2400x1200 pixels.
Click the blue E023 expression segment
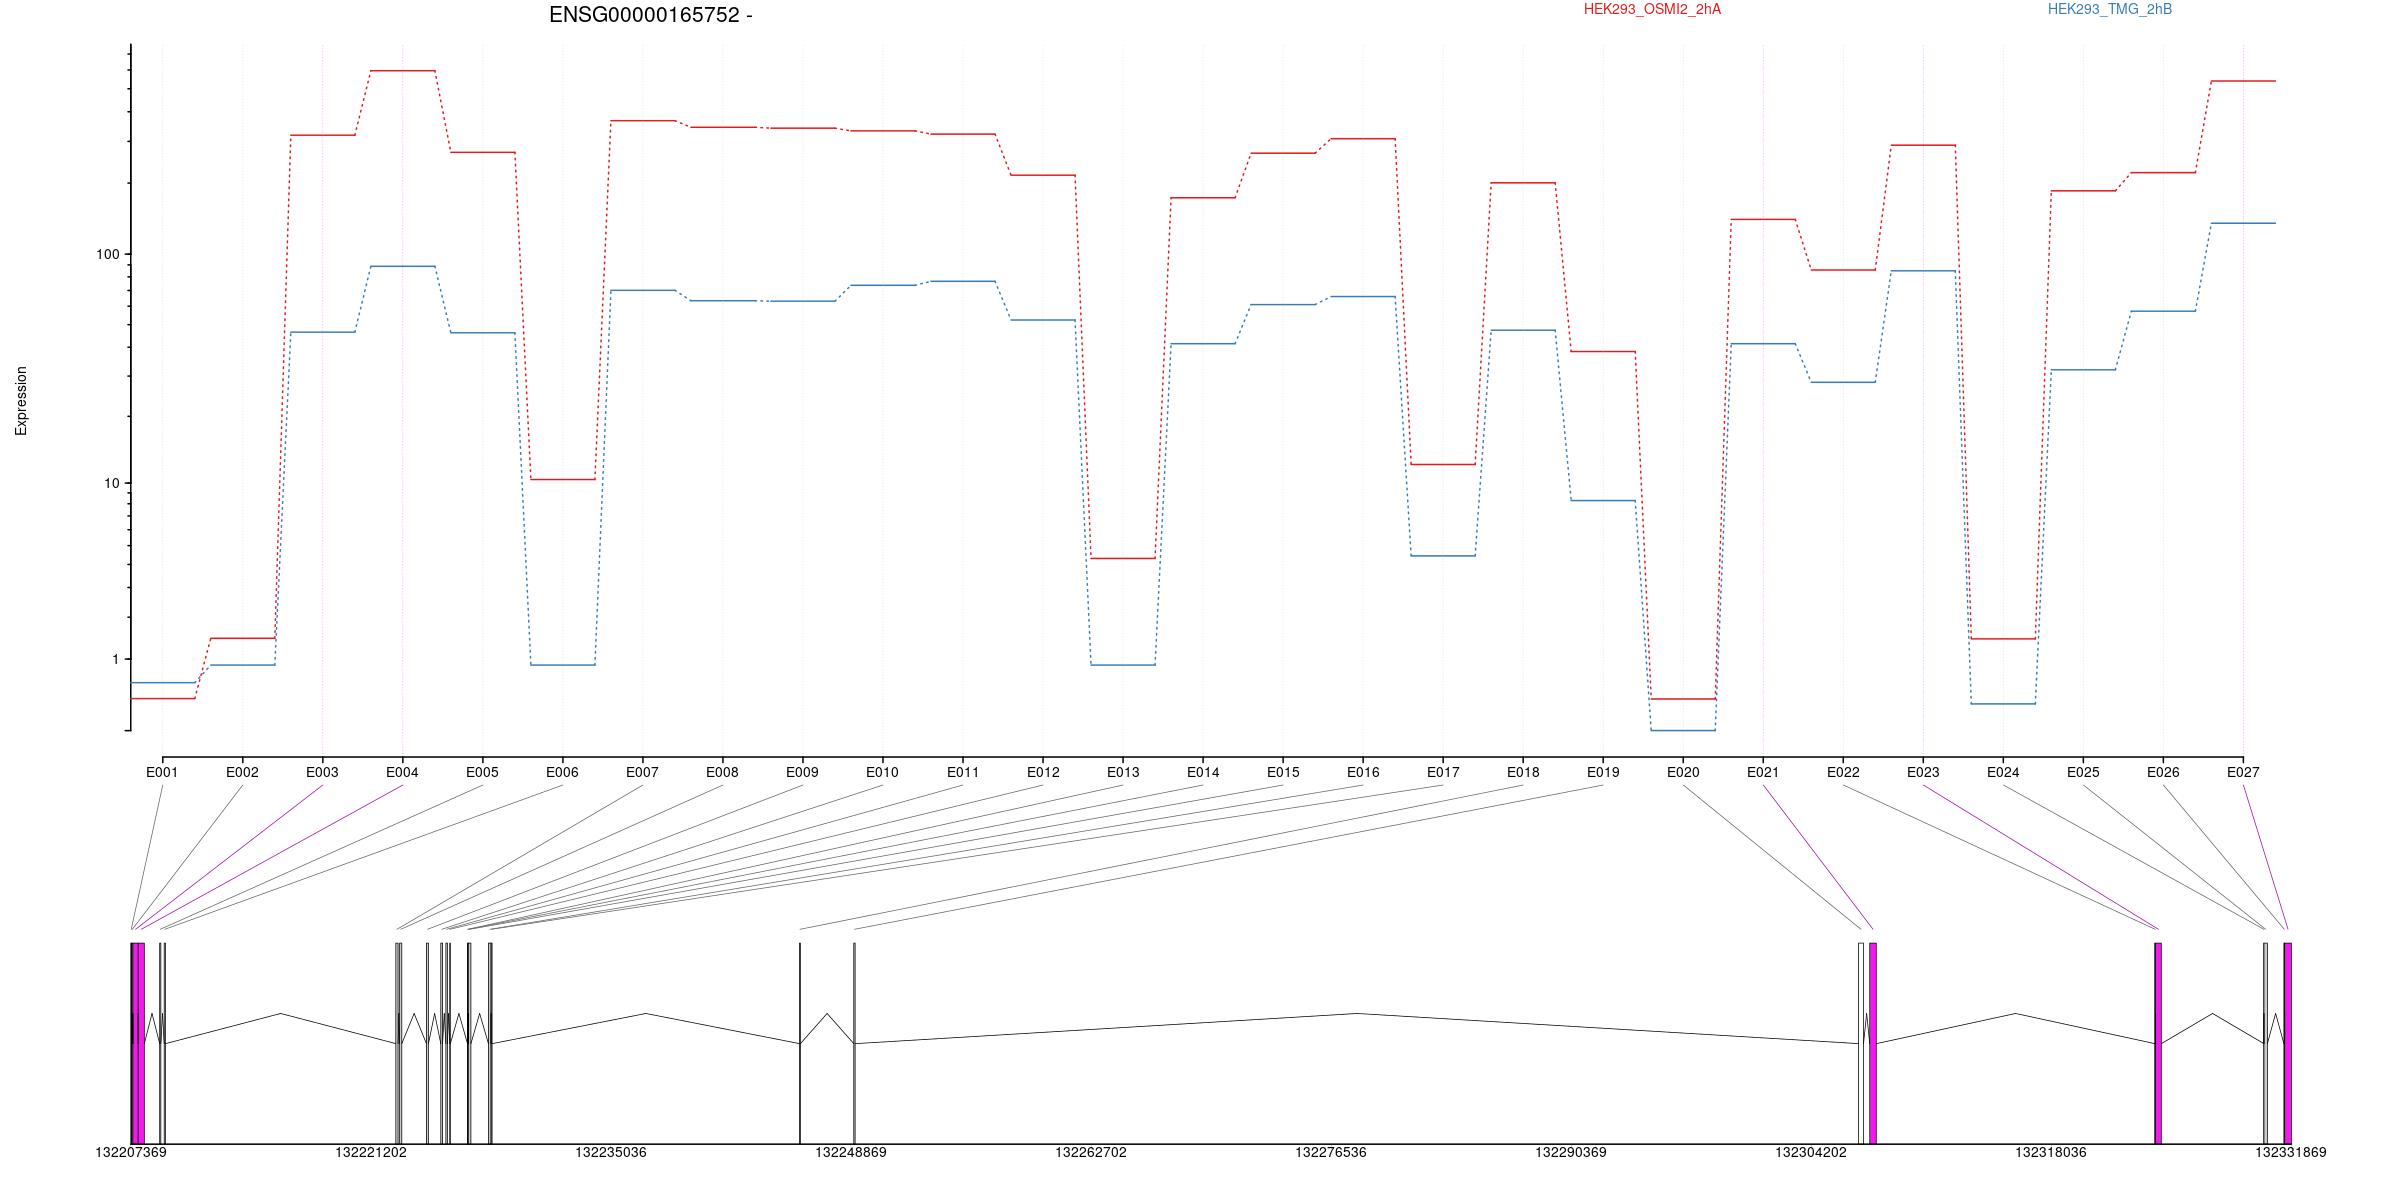1923,271
